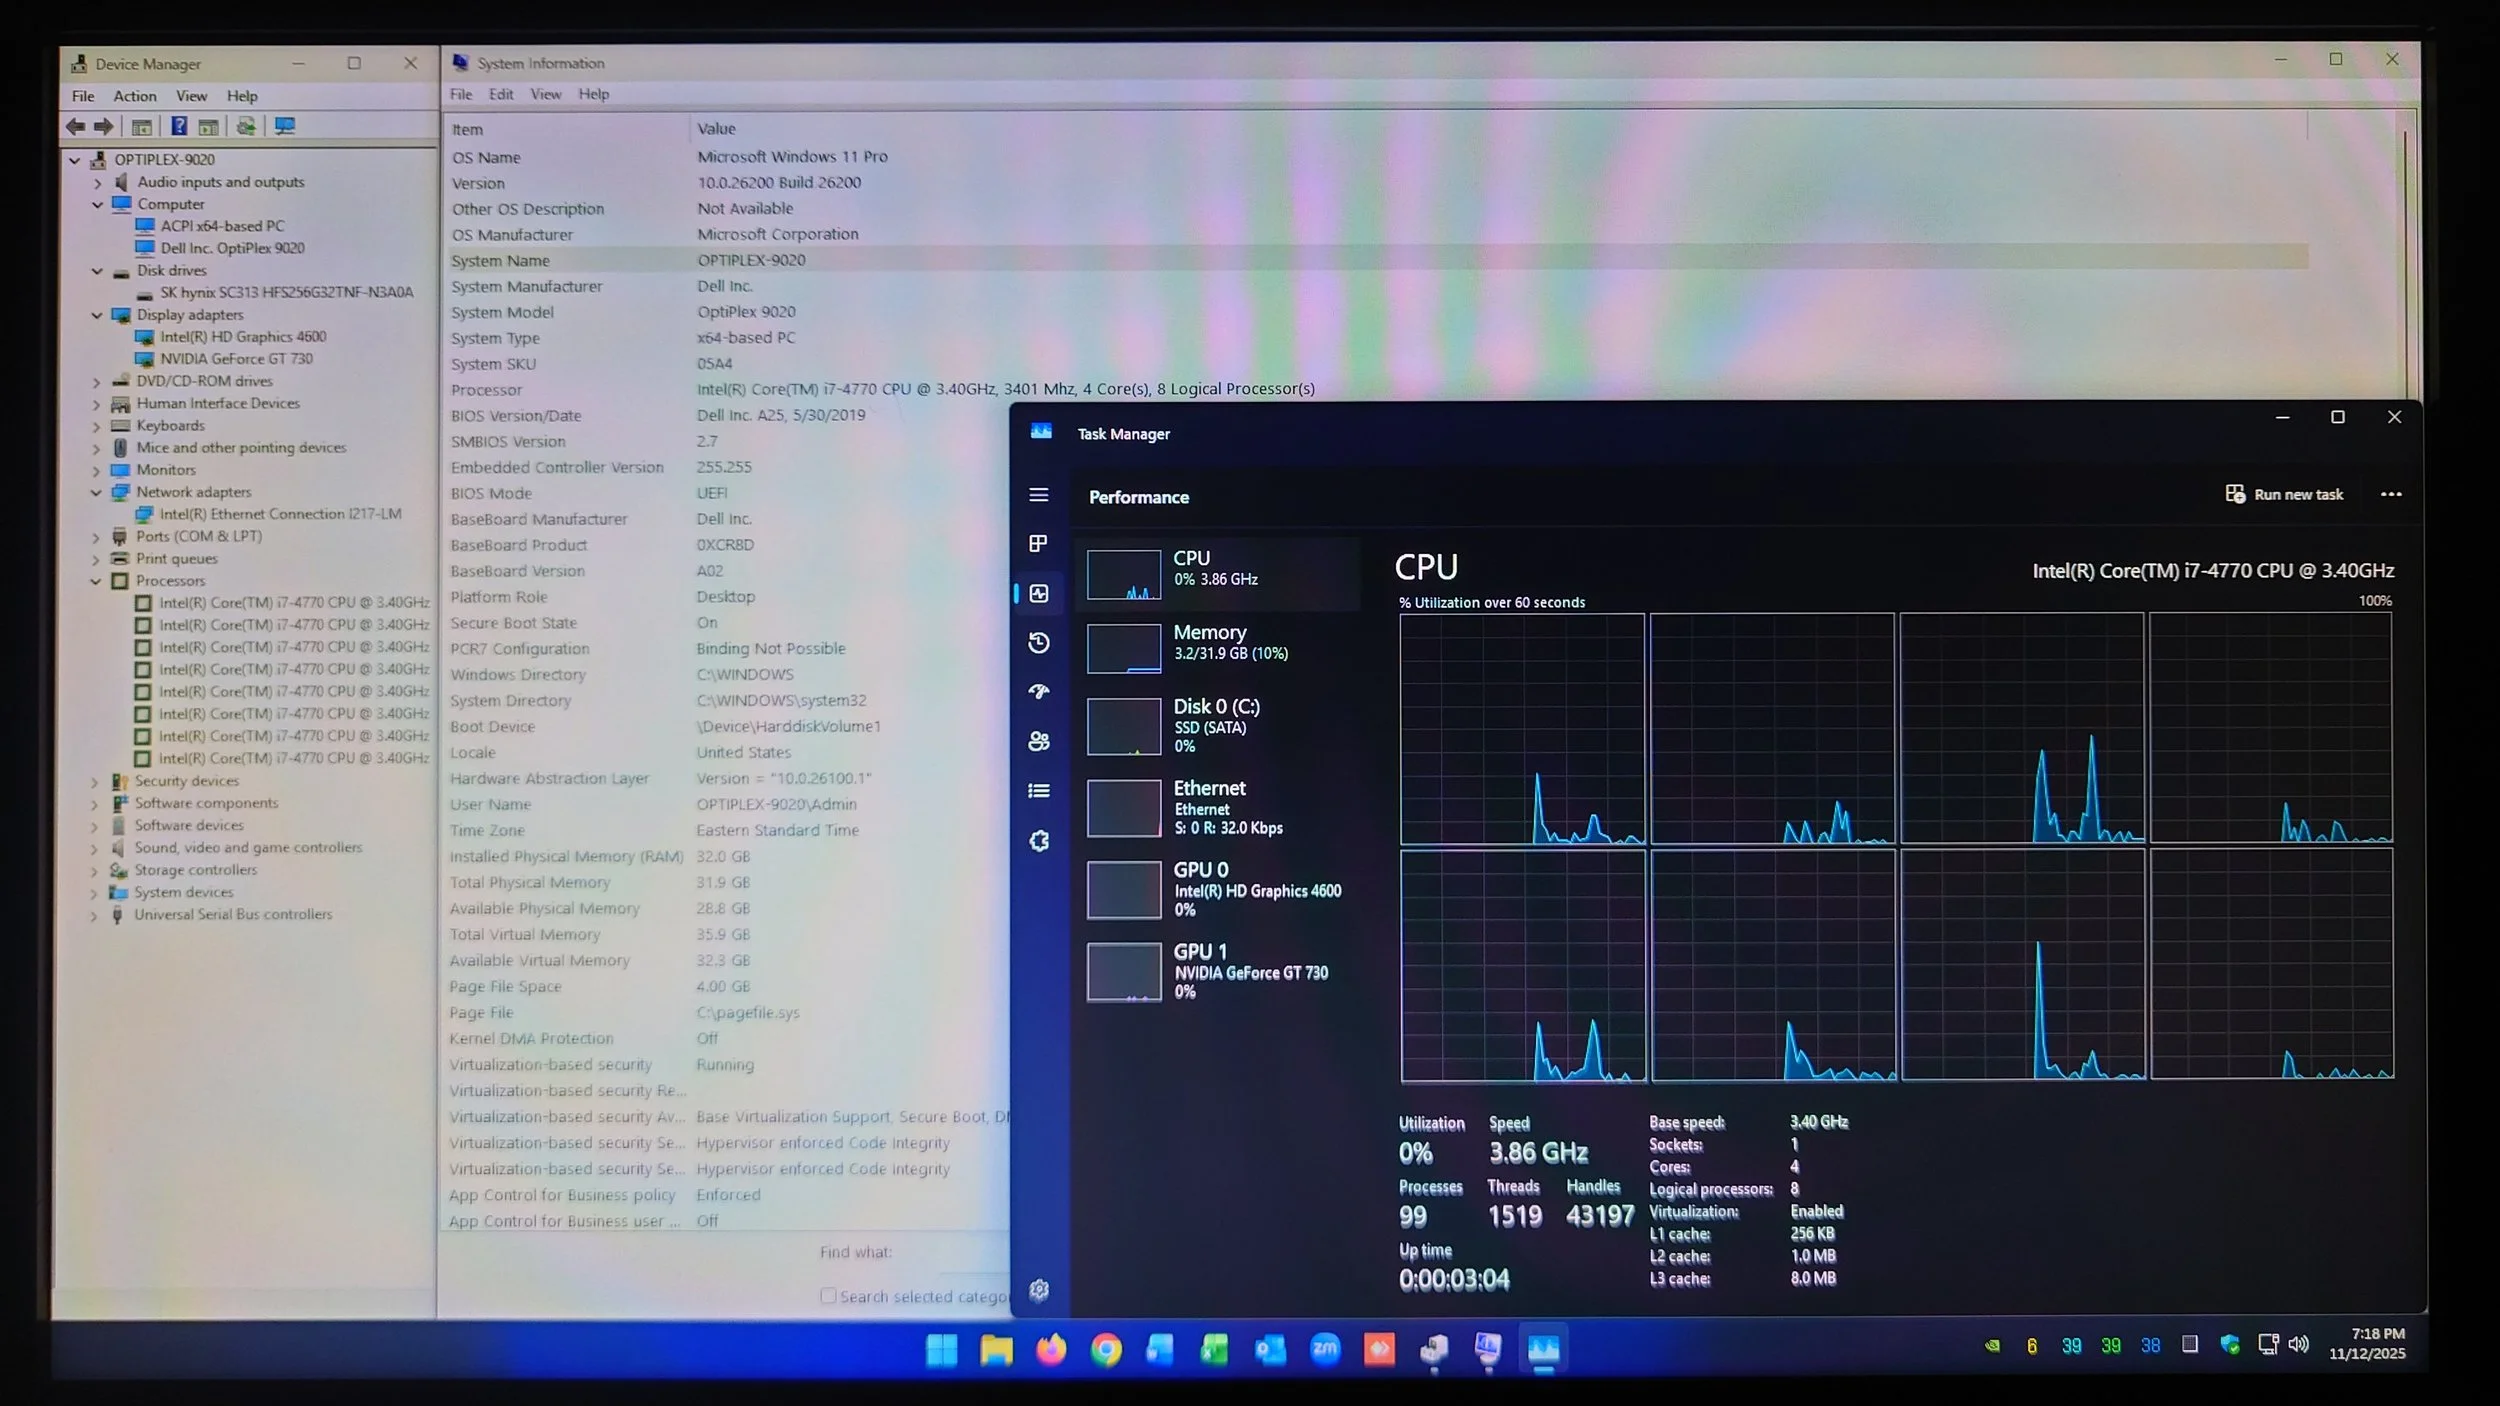Viewport: 2500px width, 1406px height.
Task: Open Task Manager more options ellipsis
Action: click(2391, 494)
